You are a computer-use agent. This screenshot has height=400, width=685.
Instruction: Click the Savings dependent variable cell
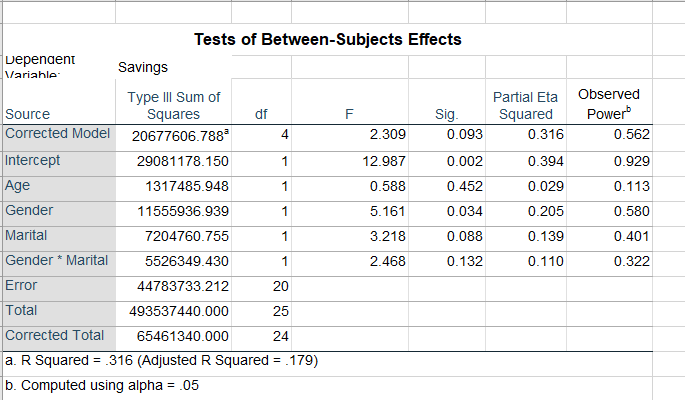143,67
